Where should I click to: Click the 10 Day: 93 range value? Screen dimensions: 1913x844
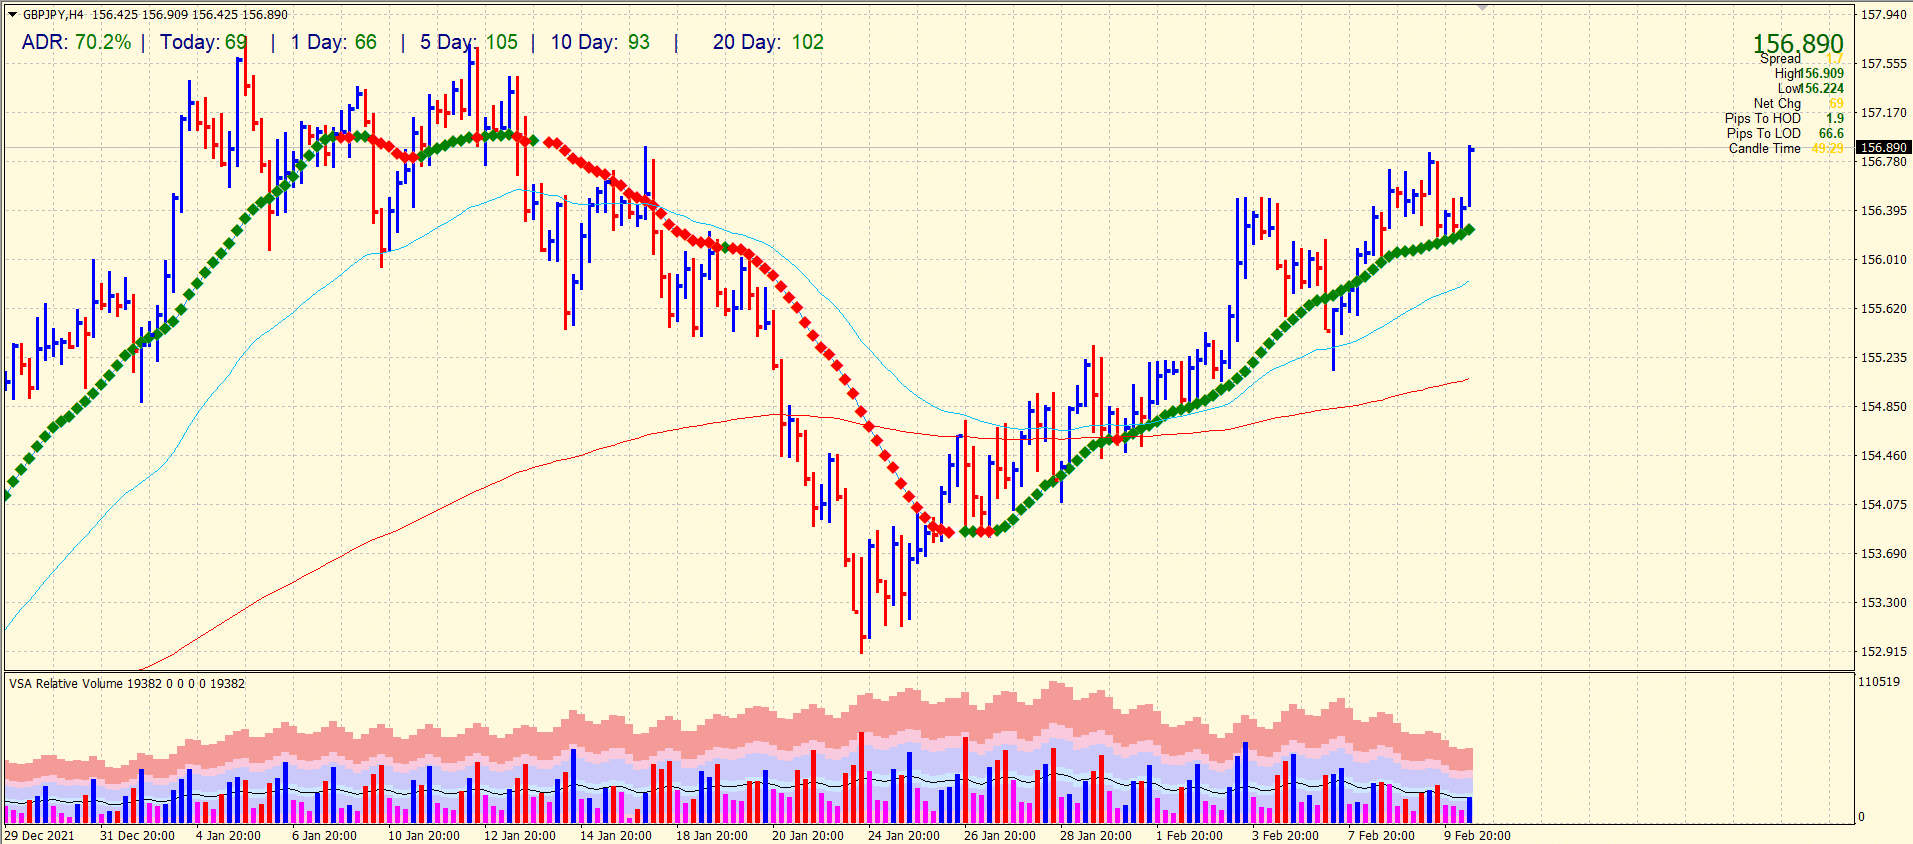coord(600,42)
